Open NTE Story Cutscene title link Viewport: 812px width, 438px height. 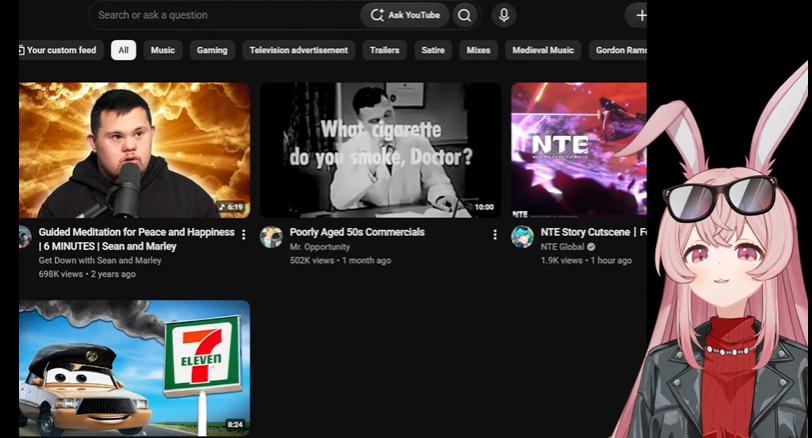[x=593, y=232]
